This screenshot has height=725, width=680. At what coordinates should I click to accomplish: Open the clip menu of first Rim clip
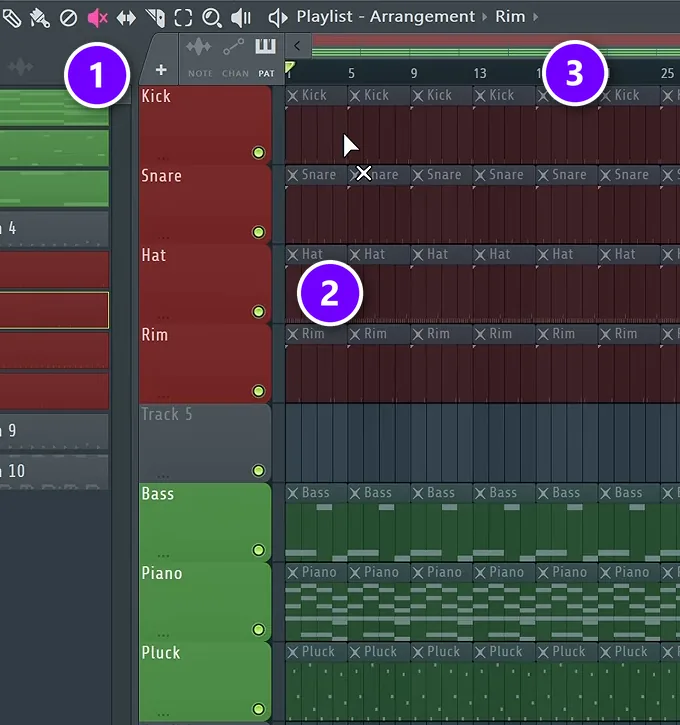(x=292, y=334)
